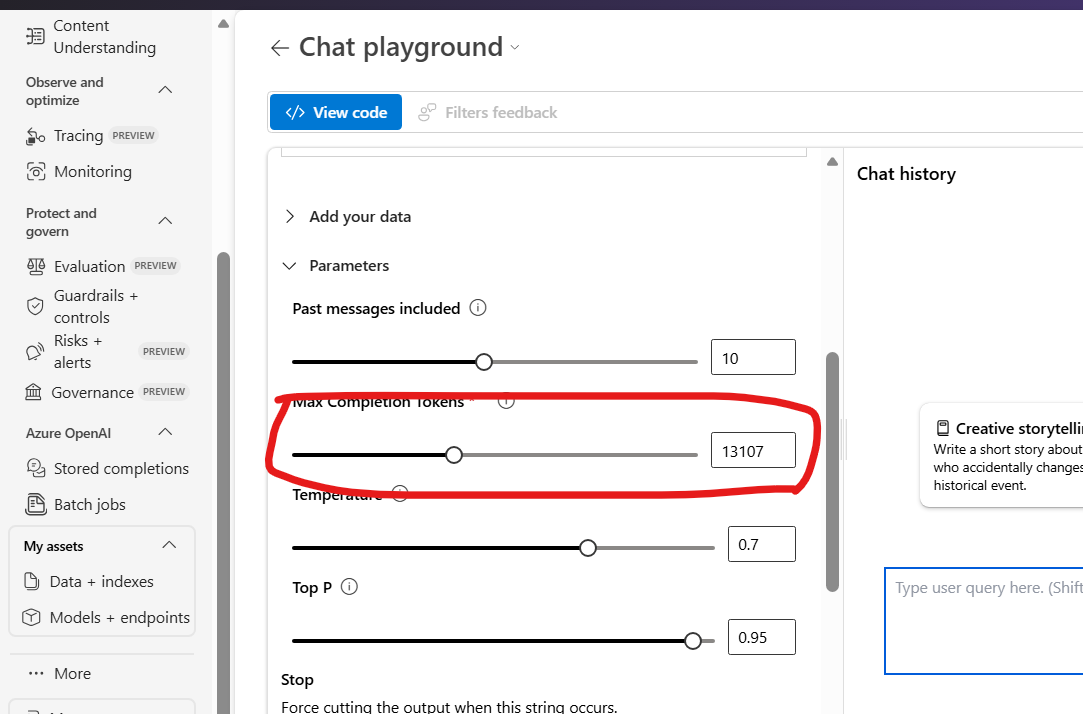This screenshot has width=1083, height=714.
Task: Click the View code button
Action: click(336, 112)
